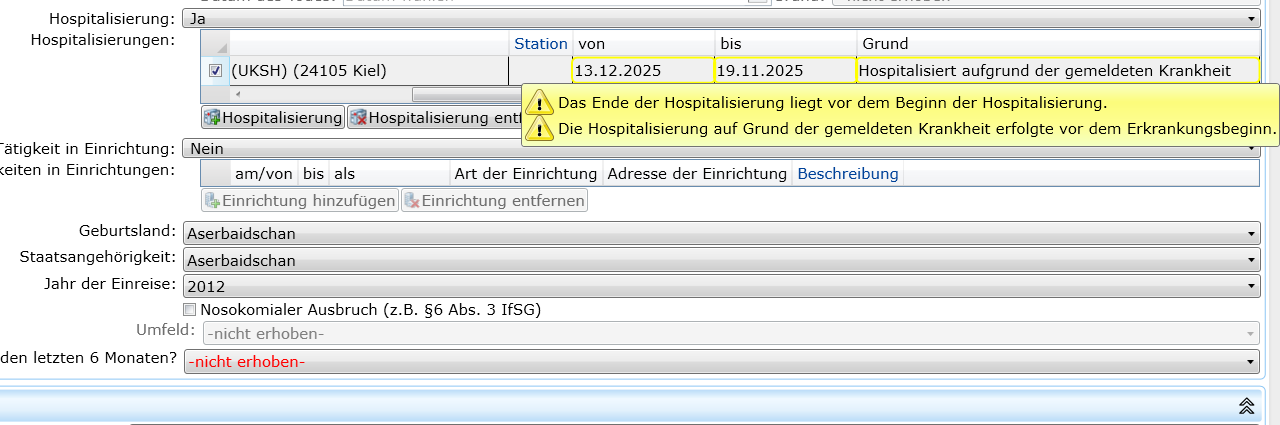Click the Grund cell of the hospitalization row
The height and width of the screenshot is (425, 1280).
pyautogui.click(x=1057, y=71)
